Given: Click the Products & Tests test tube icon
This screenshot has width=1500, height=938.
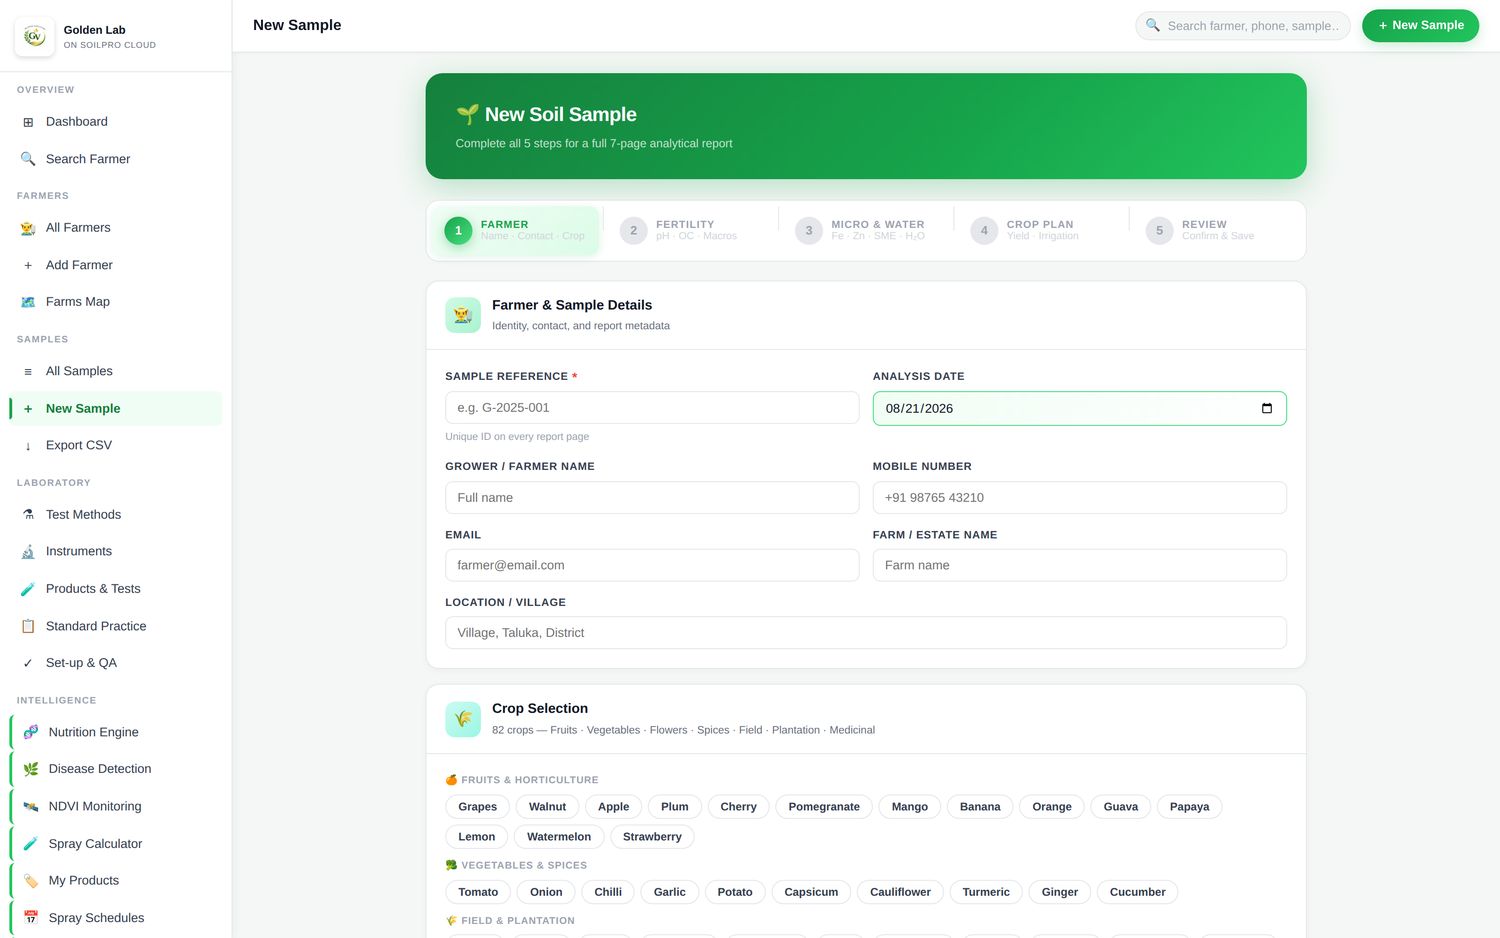Looking at the screenshot, I should [28, 589].
